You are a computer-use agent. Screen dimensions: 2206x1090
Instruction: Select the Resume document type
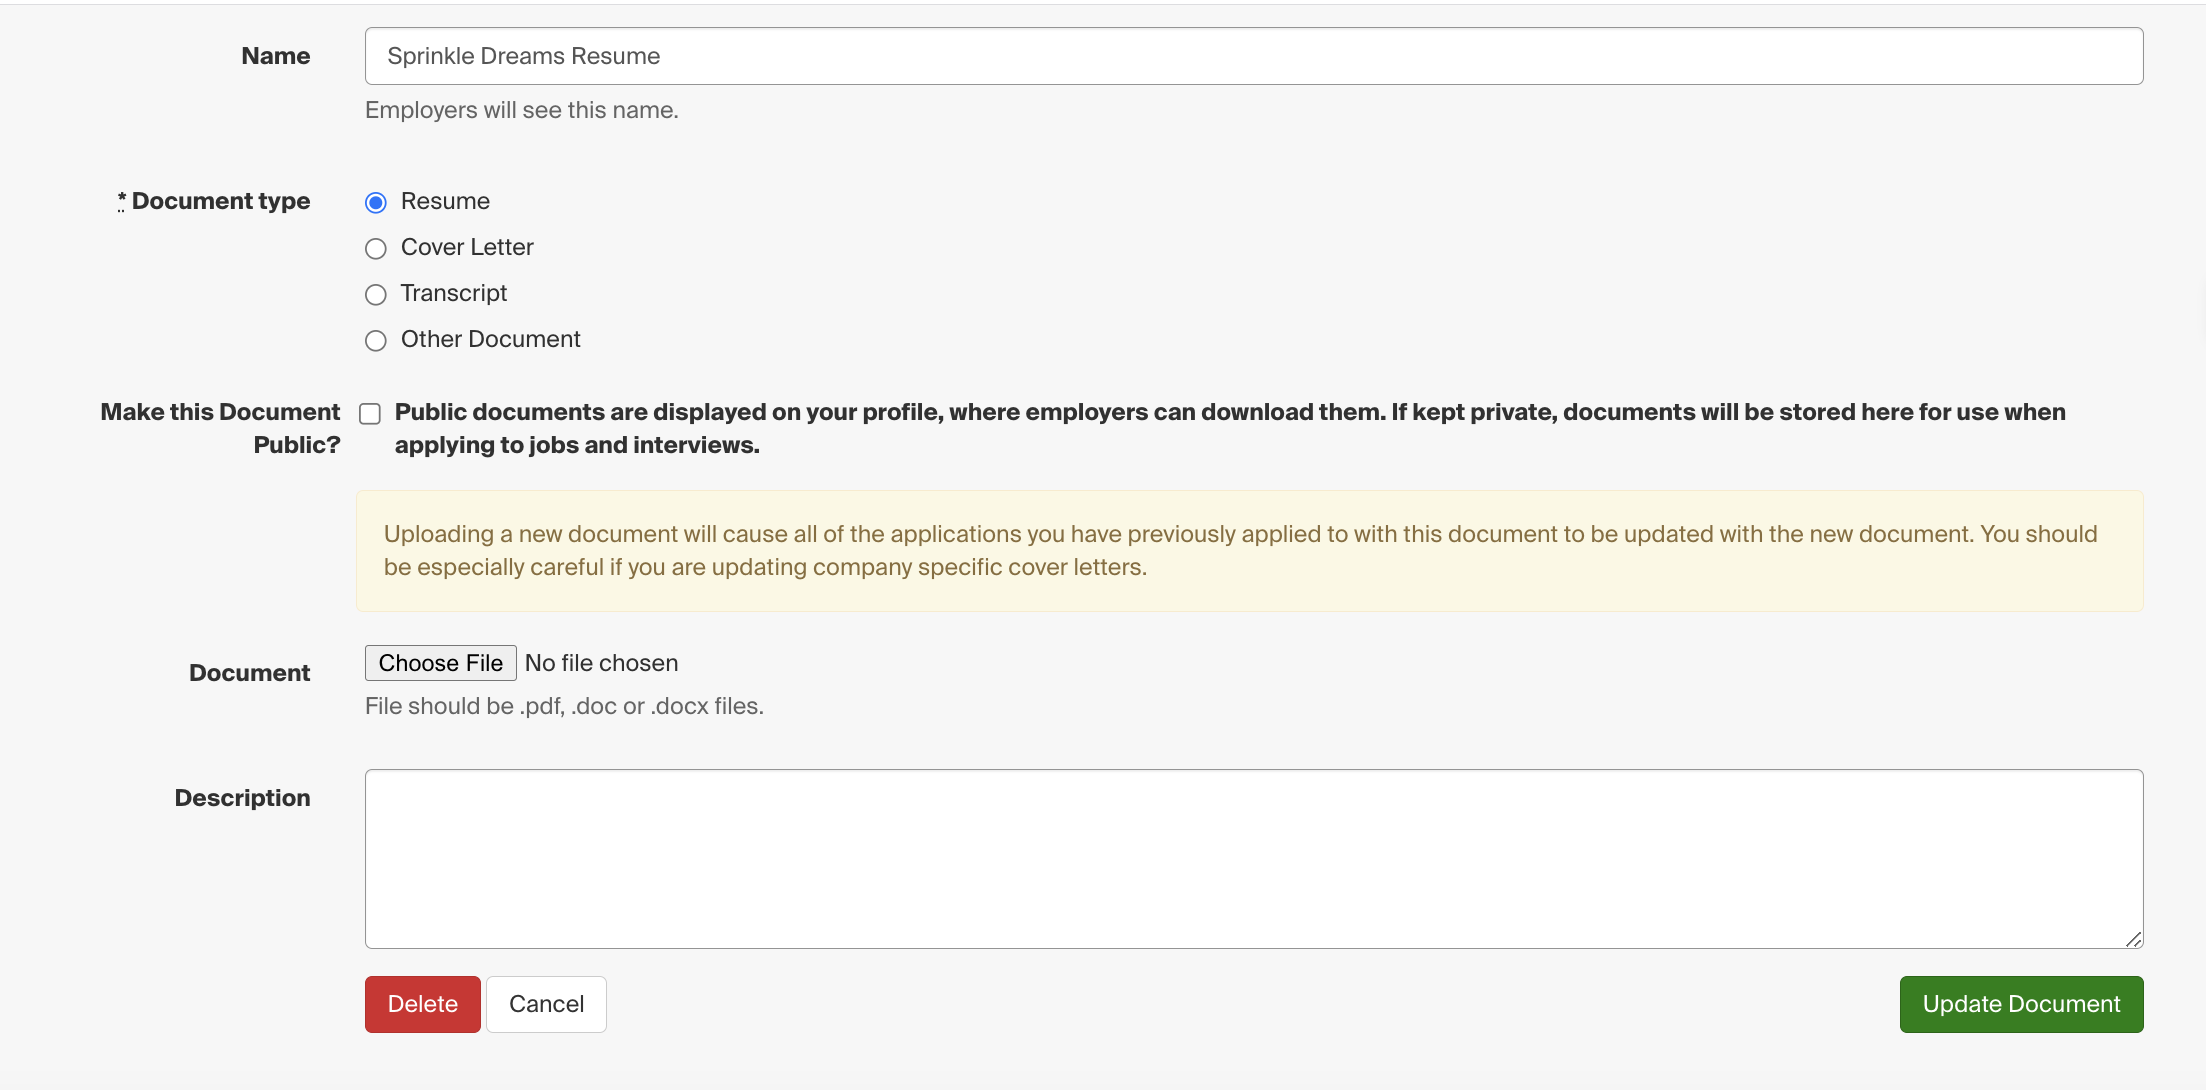376,203
